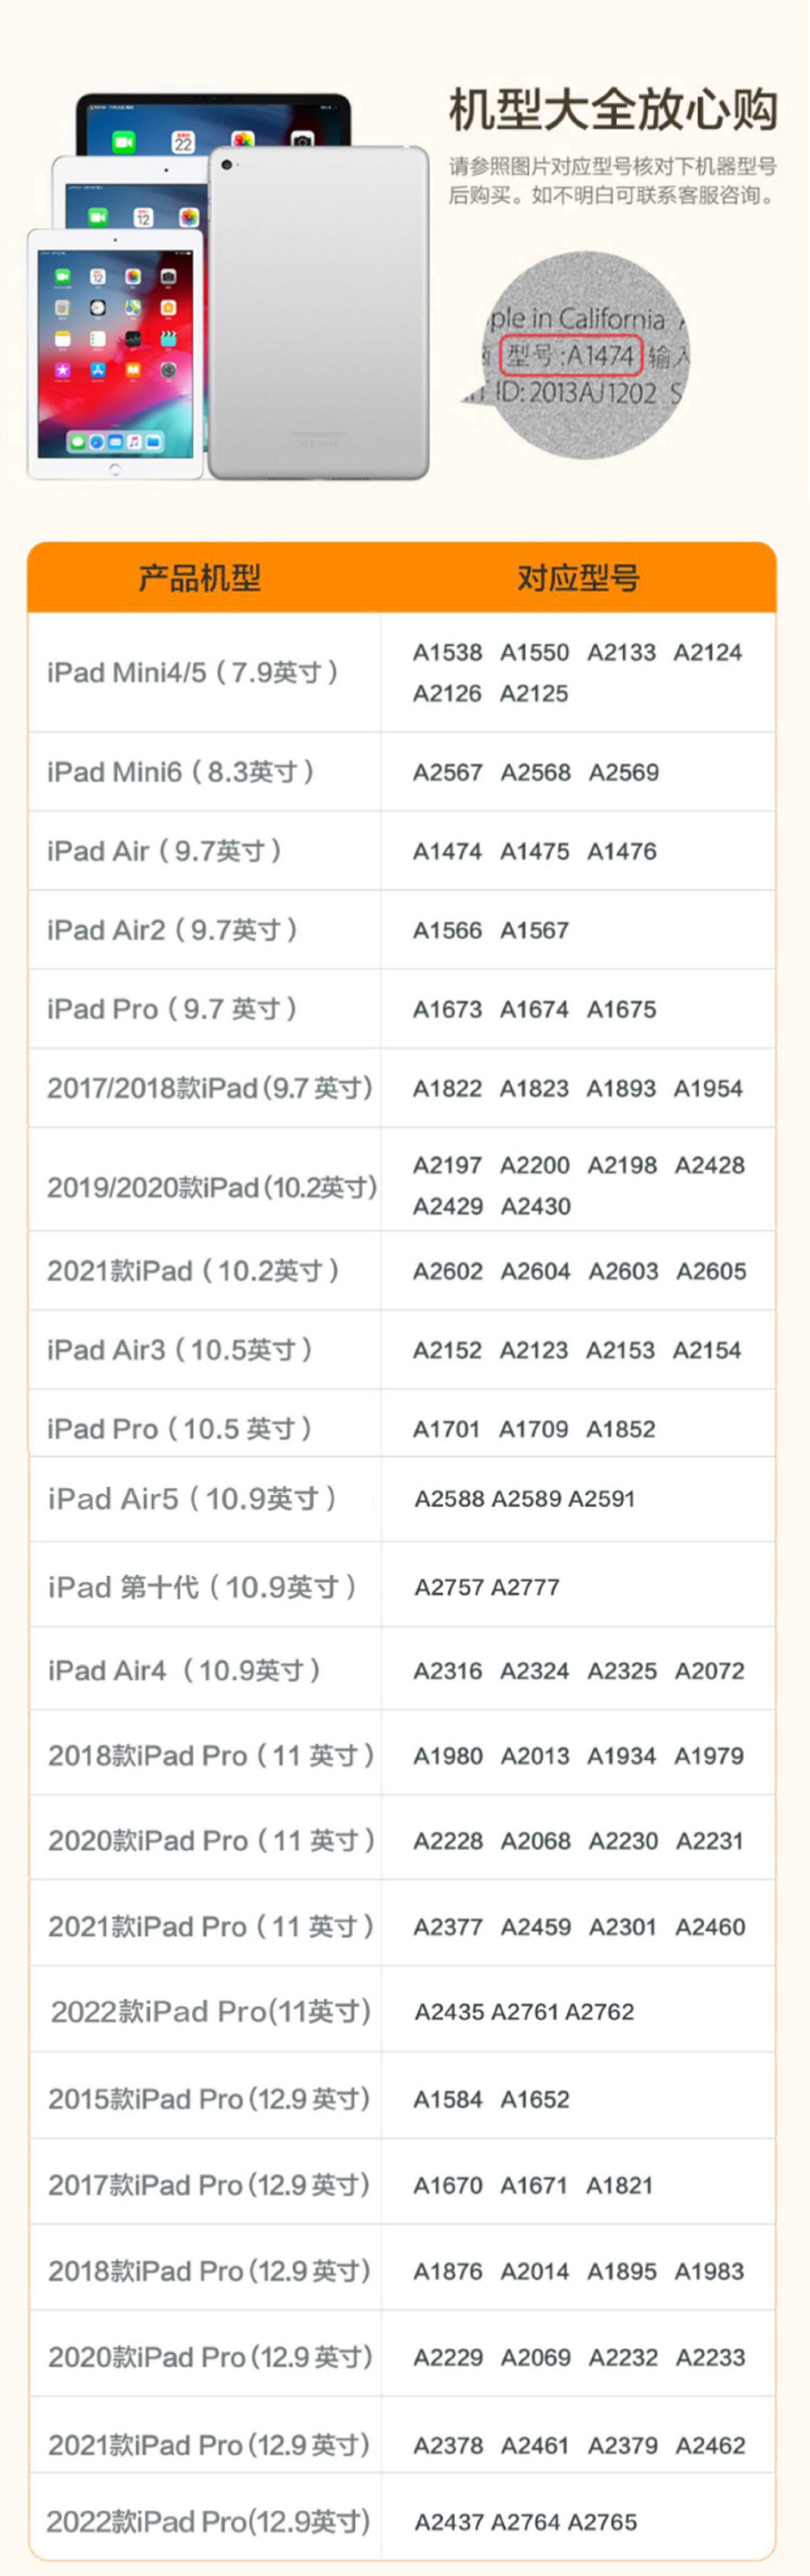Screen dimensions: 810x2576
Task: Click model number A1476
Action: [x=622, y=851]
